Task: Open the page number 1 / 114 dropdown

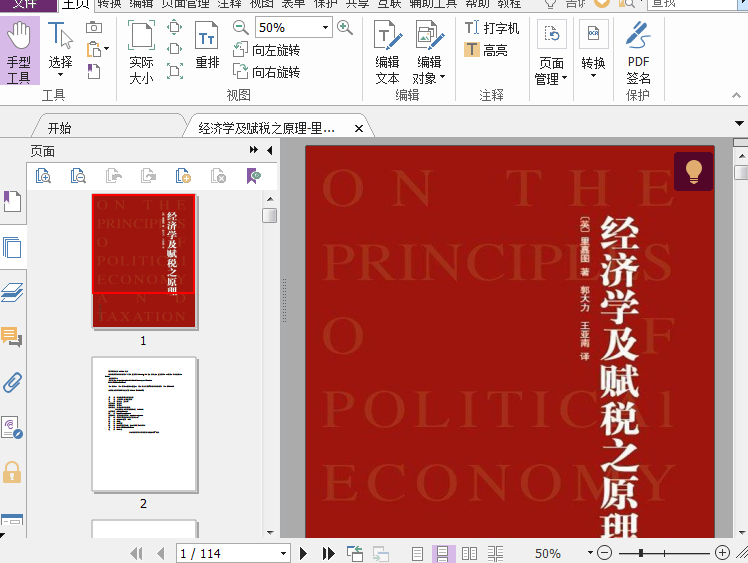Action: 283,553
